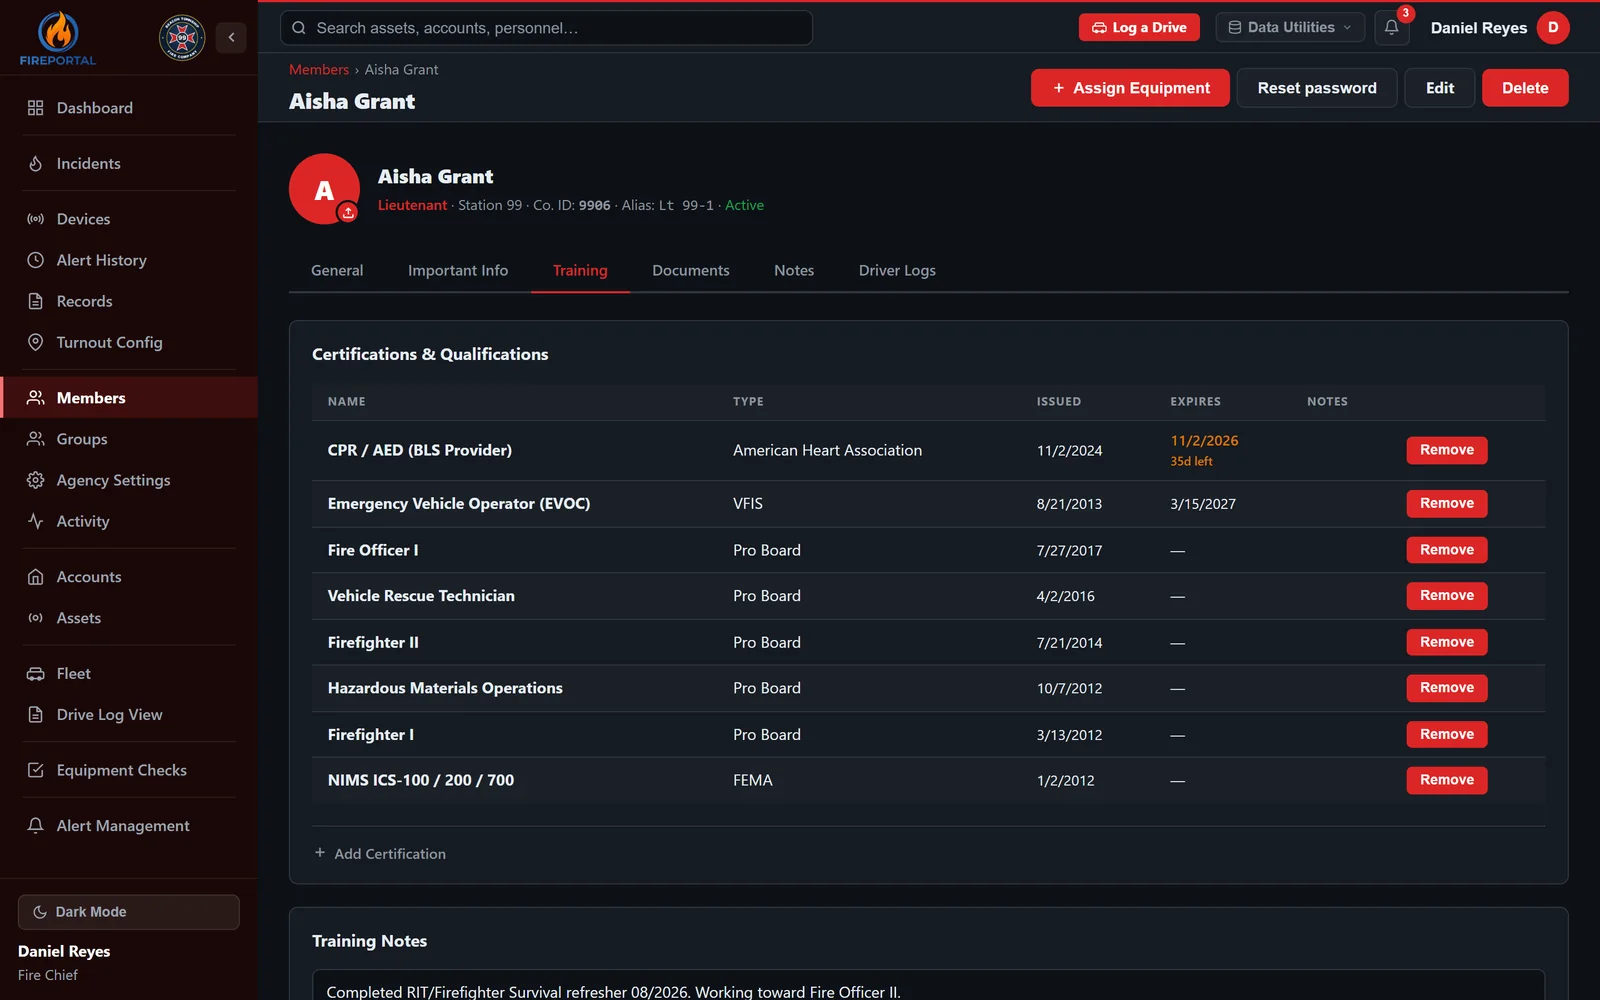Open Equipment Checks checkbox icon
The height and width of the screenshot is (1000, 1600).
(36, 770)
